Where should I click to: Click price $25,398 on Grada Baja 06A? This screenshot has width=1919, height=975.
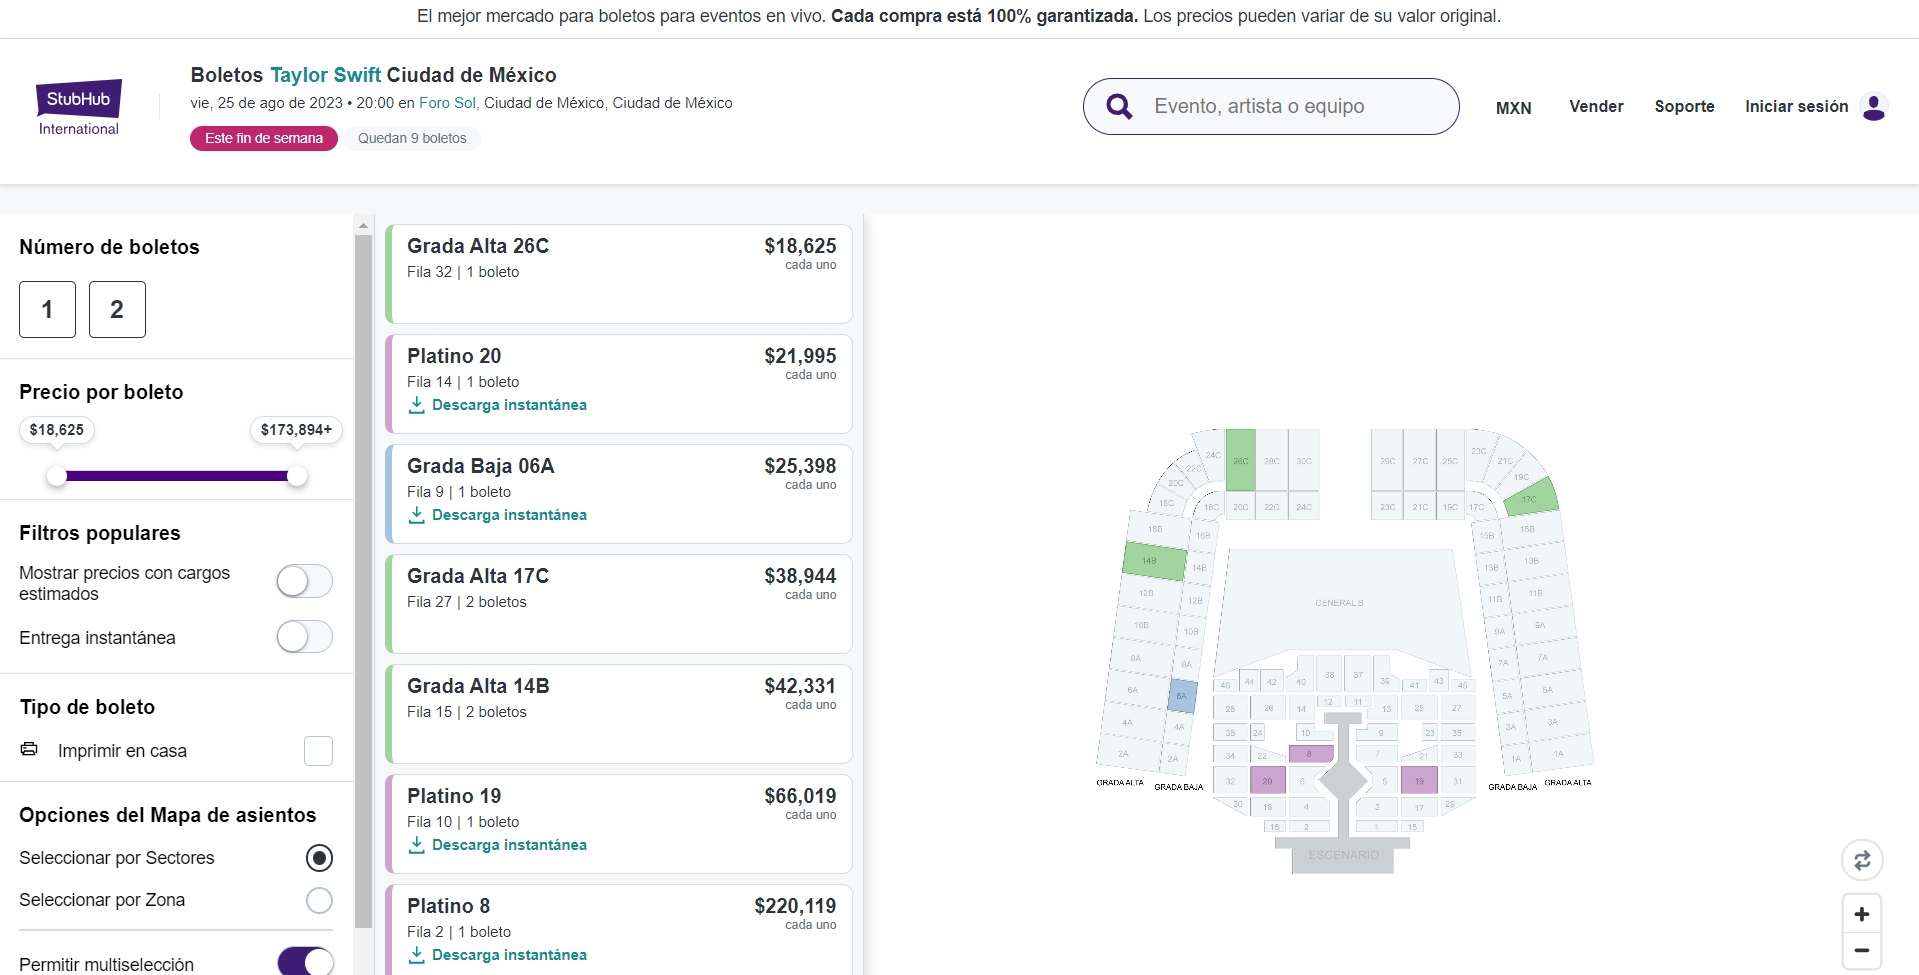click(800, 466)
